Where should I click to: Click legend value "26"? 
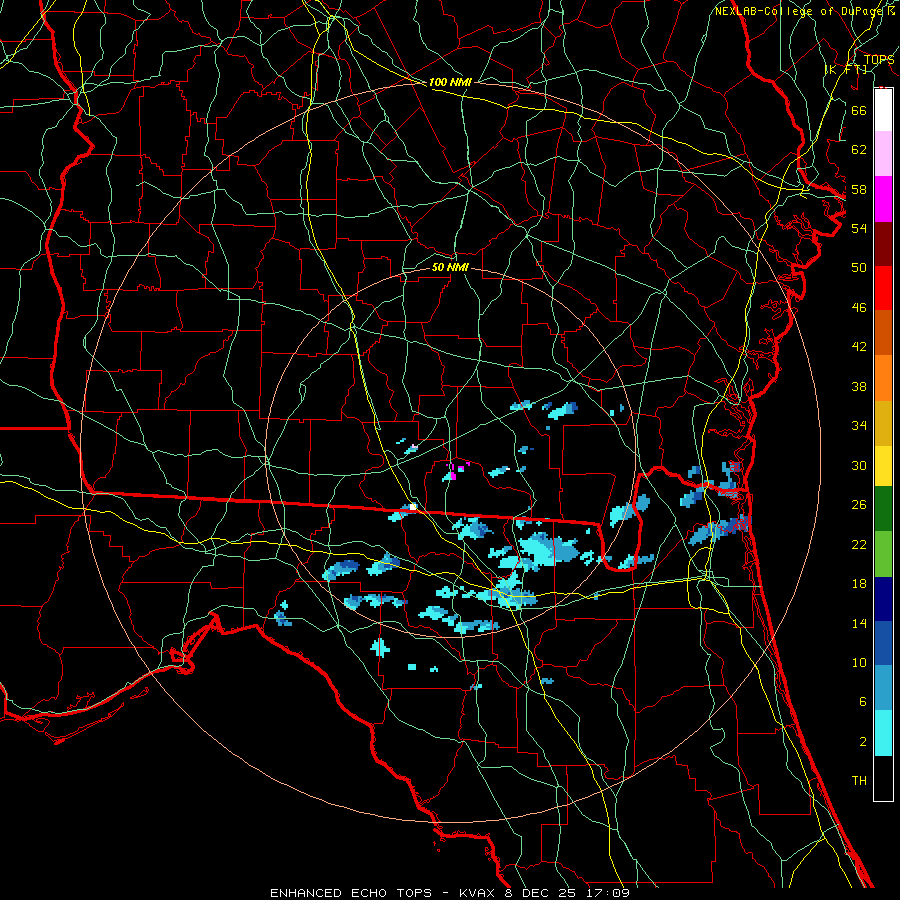pos(859,505)
